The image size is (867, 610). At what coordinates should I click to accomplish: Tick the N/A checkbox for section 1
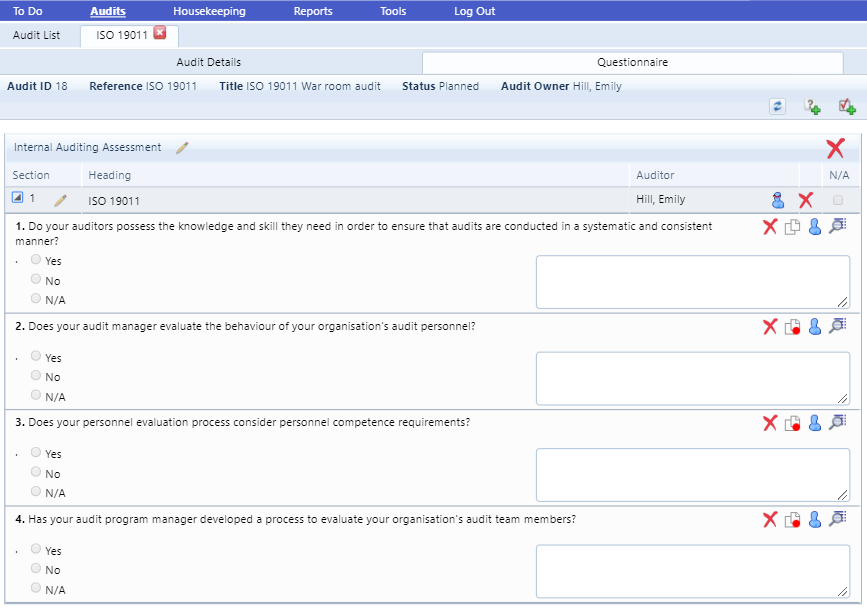pyautogui.click(x=838, y=200)
